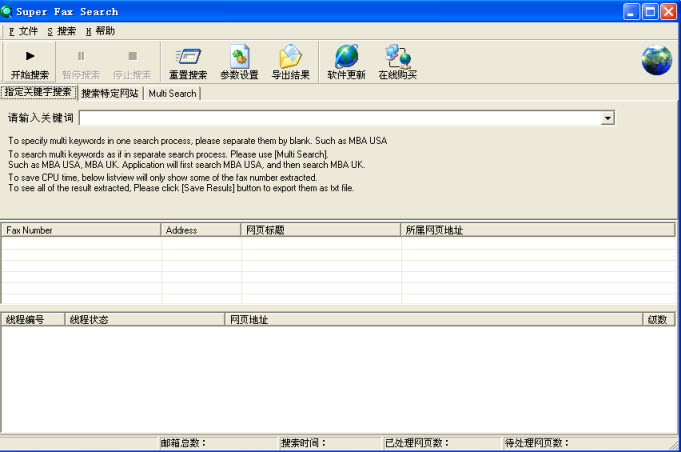Viewport: 681px width, 452px height.
Task: Open the 文件 menu
Action: (23, 31)
